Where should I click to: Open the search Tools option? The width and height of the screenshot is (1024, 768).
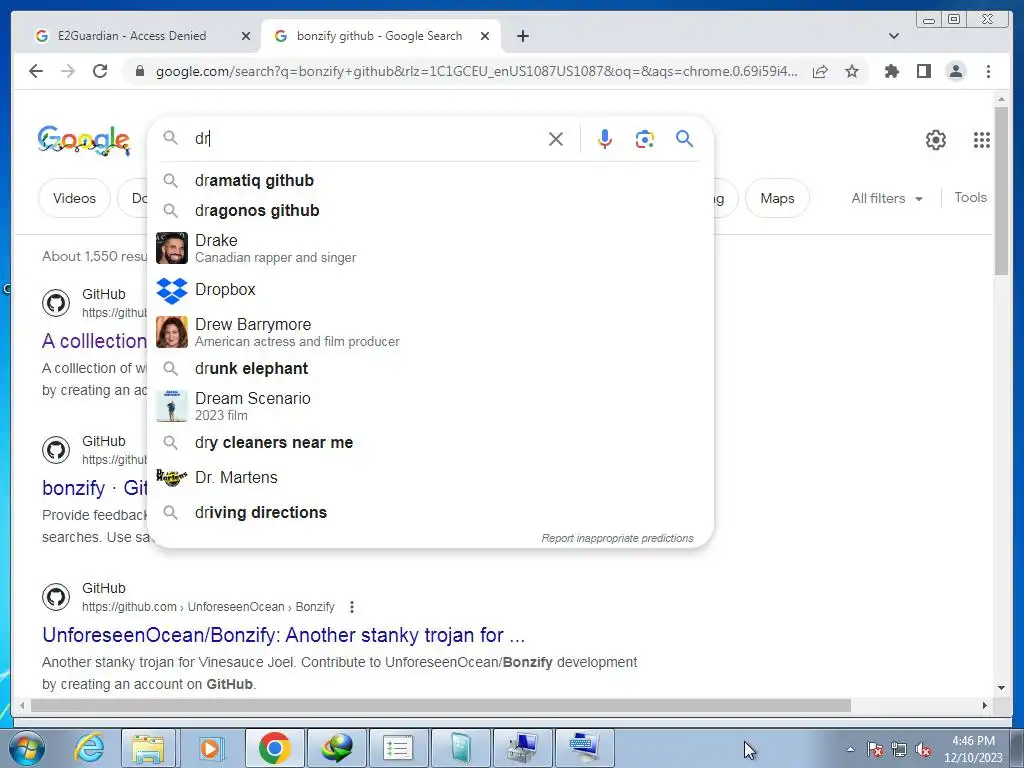coord(970,197)
